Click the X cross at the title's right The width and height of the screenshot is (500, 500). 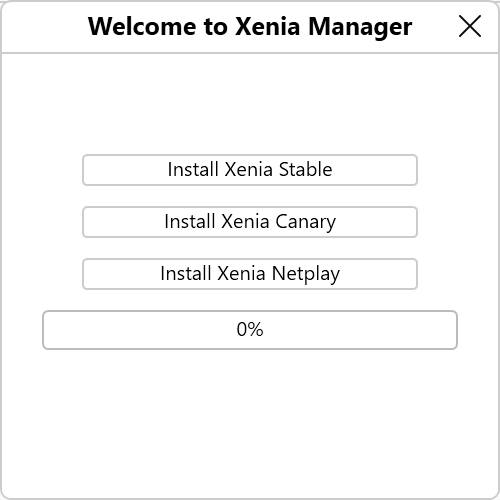tap(470, 26)
